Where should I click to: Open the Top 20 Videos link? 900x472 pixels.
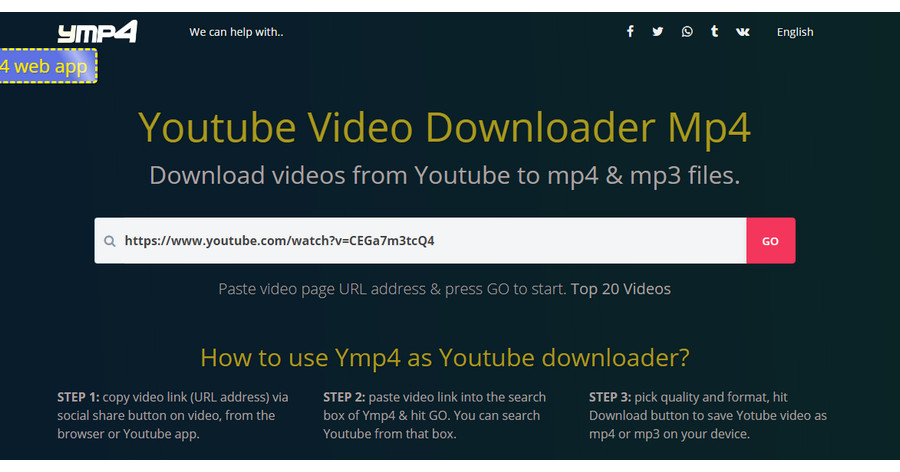point(620,289)
